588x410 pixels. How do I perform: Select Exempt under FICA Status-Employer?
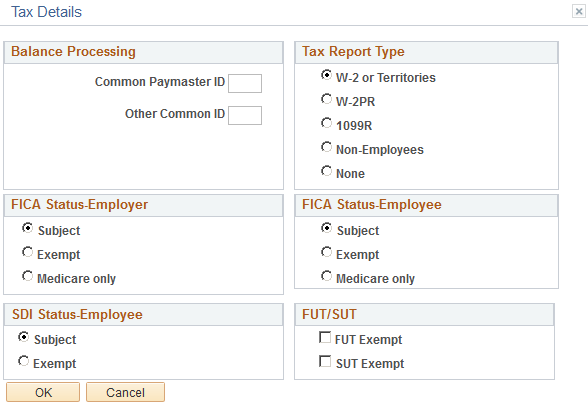(27, 252)
